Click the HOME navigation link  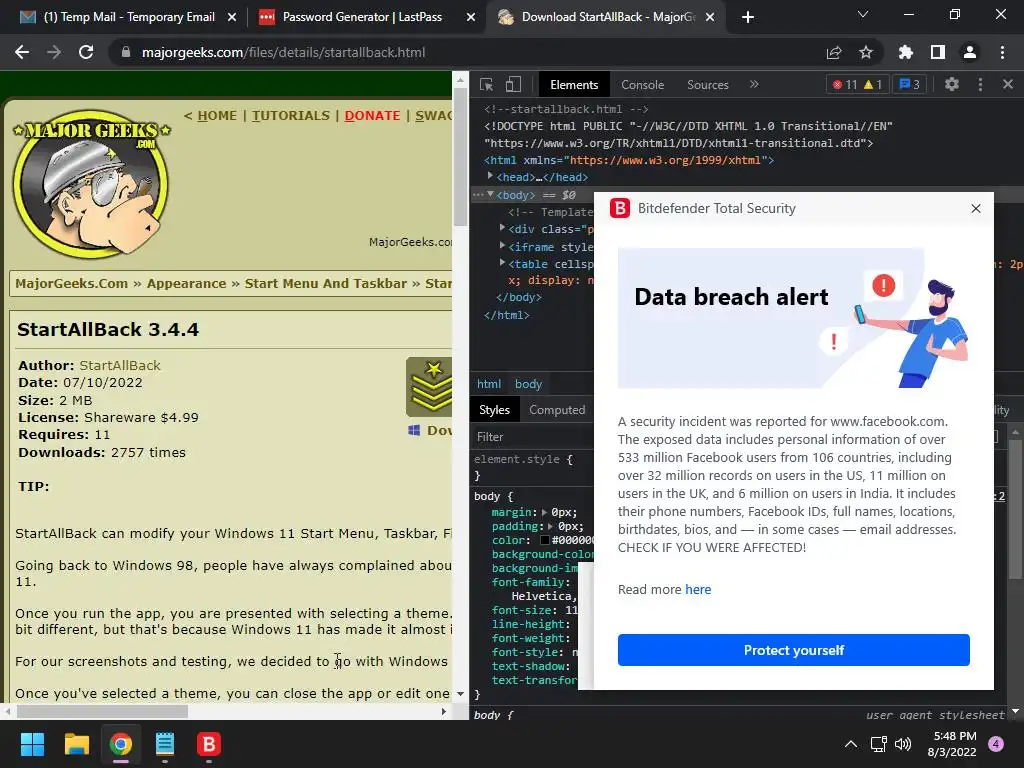(217, 116)
